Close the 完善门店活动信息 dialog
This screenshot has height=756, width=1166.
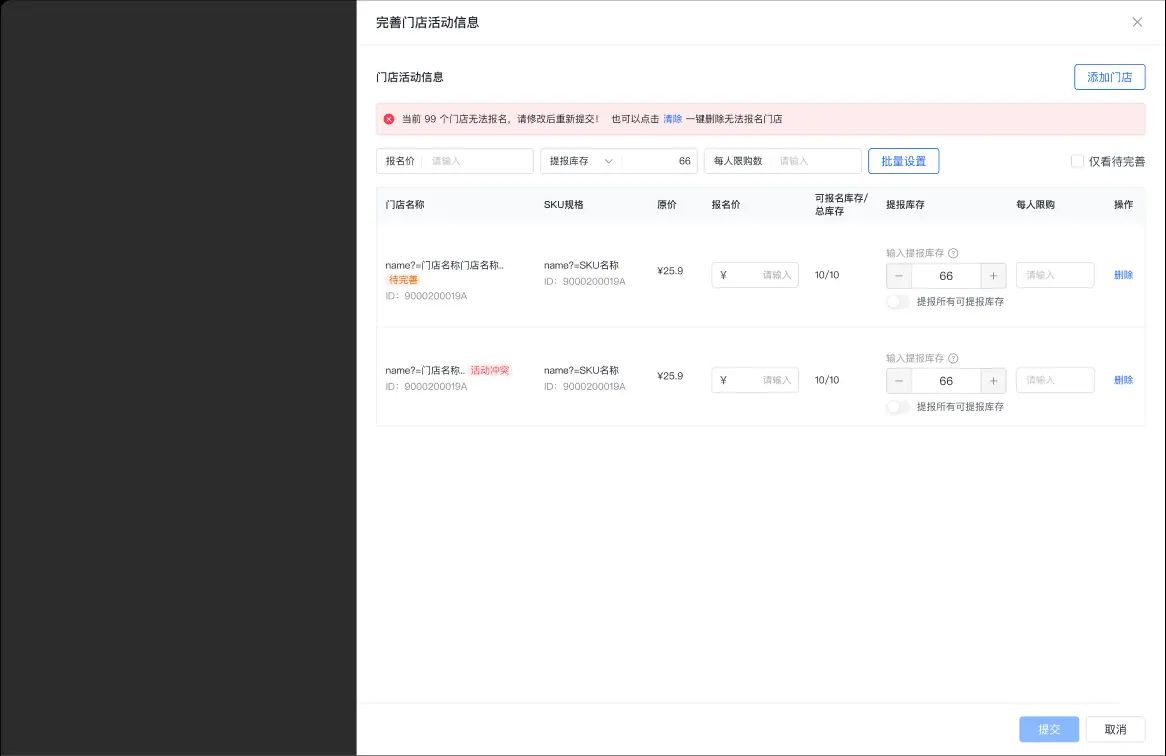1137,22
